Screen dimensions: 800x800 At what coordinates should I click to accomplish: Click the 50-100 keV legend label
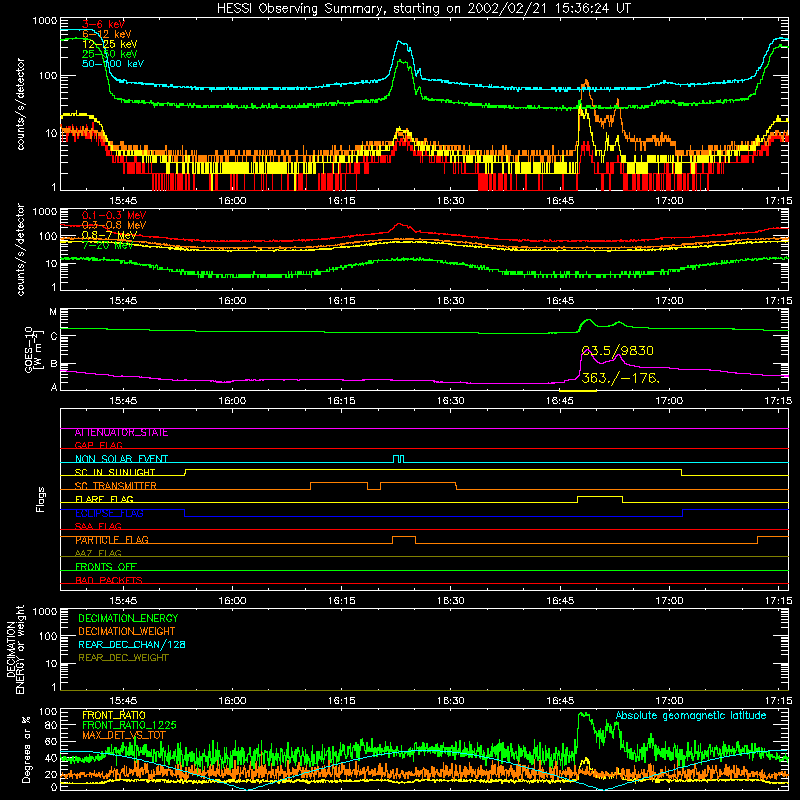113,63
